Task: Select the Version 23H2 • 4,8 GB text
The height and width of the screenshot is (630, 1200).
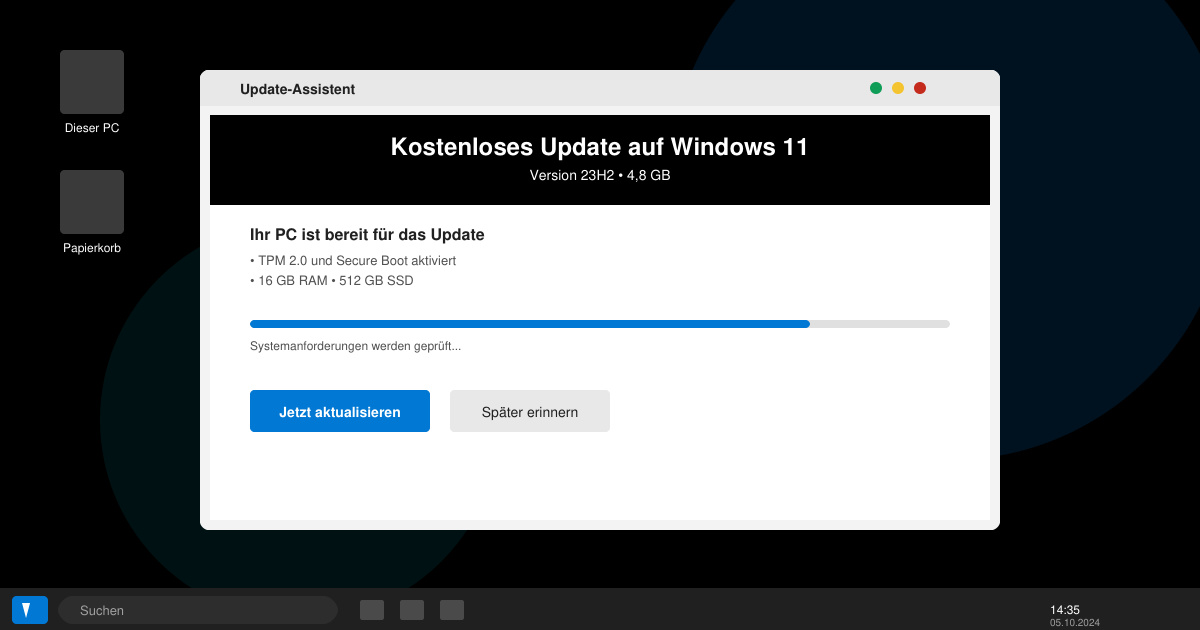Action: coord(600,175)
